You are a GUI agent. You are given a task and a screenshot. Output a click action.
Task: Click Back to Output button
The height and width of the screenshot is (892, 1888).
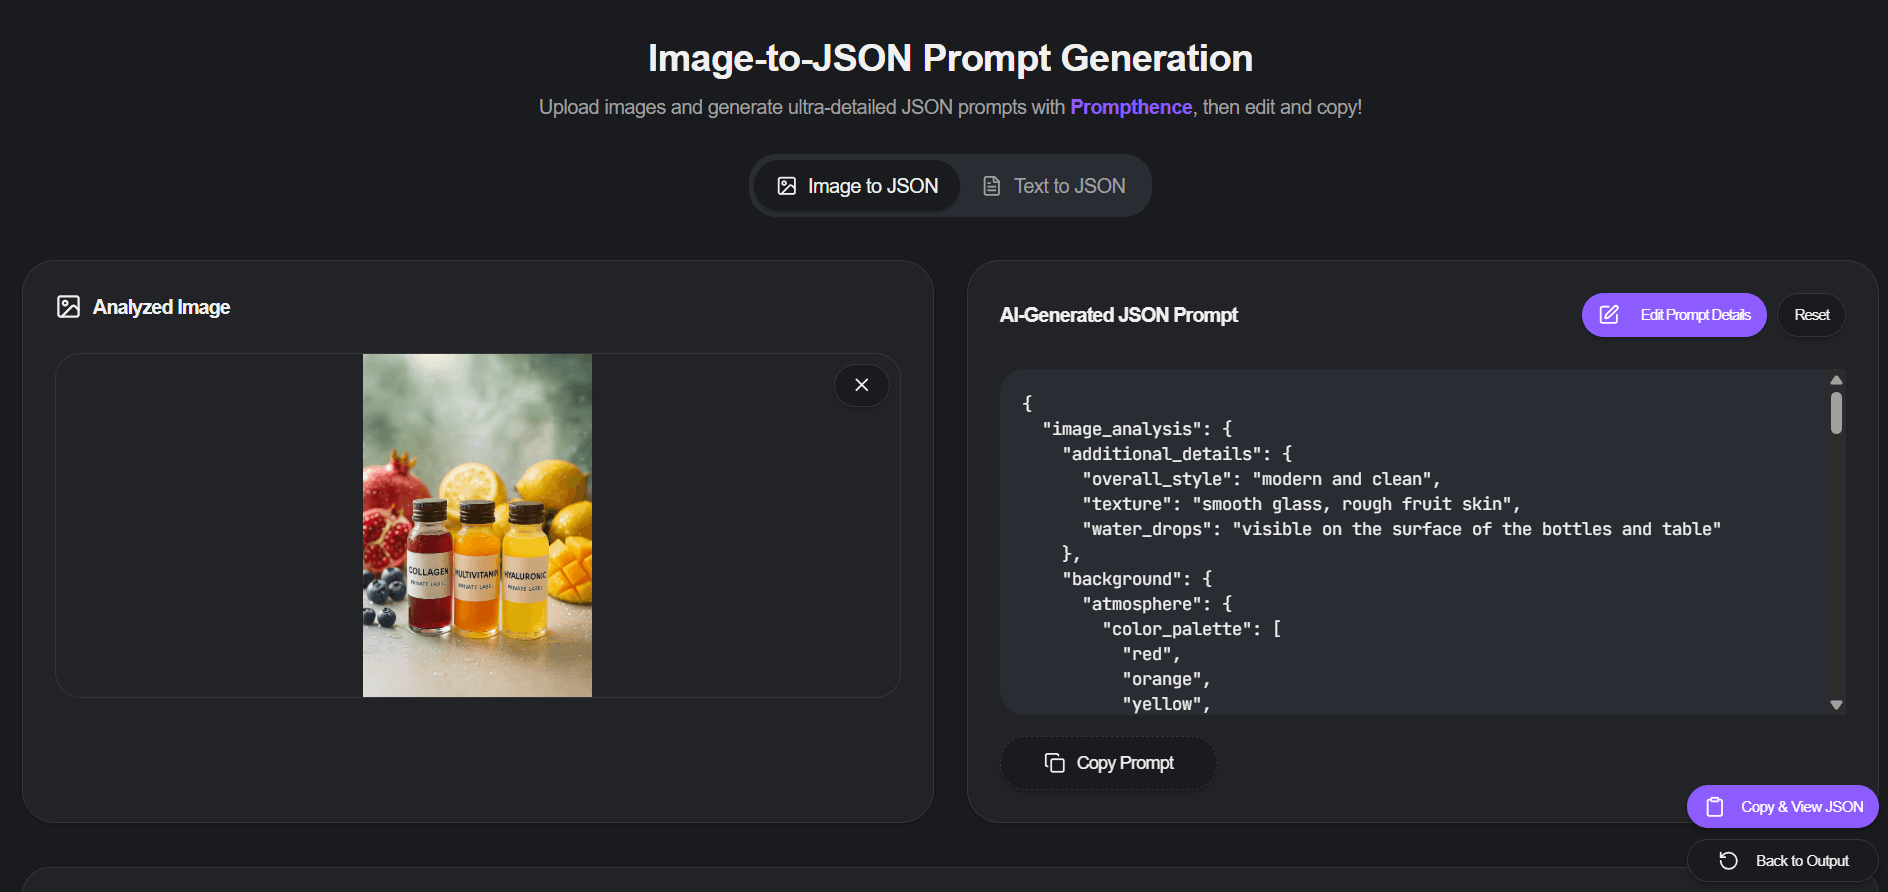[1783, 861]
